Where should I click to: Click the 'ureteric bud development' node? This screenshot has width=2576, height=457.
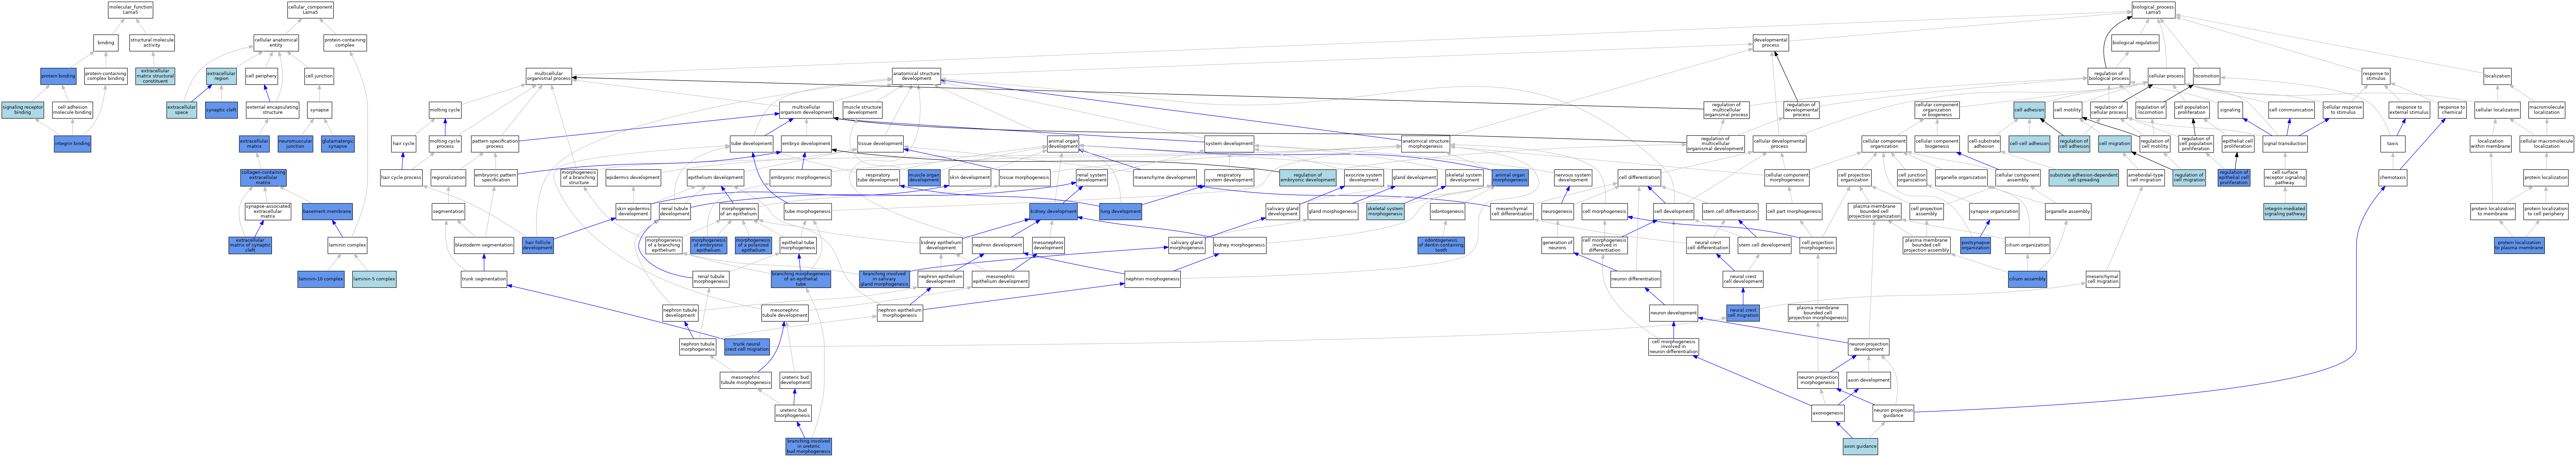click(795, 380)
